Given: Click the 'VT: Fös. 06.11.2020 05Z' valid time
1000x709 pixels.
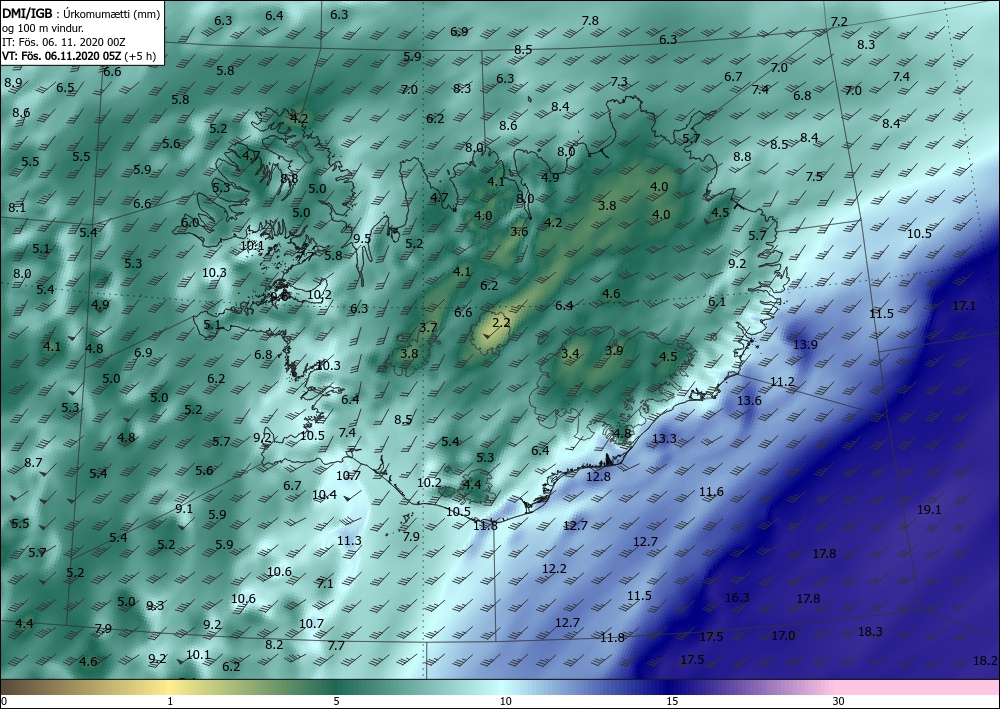Looking at the screenshot, I should click(61, 55).
